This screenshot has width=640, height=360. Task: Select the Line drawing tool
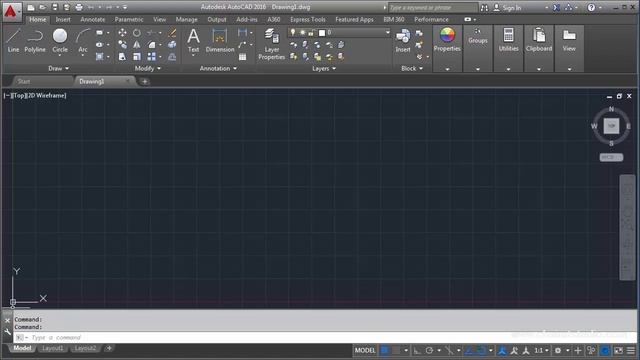coord(13,41)
